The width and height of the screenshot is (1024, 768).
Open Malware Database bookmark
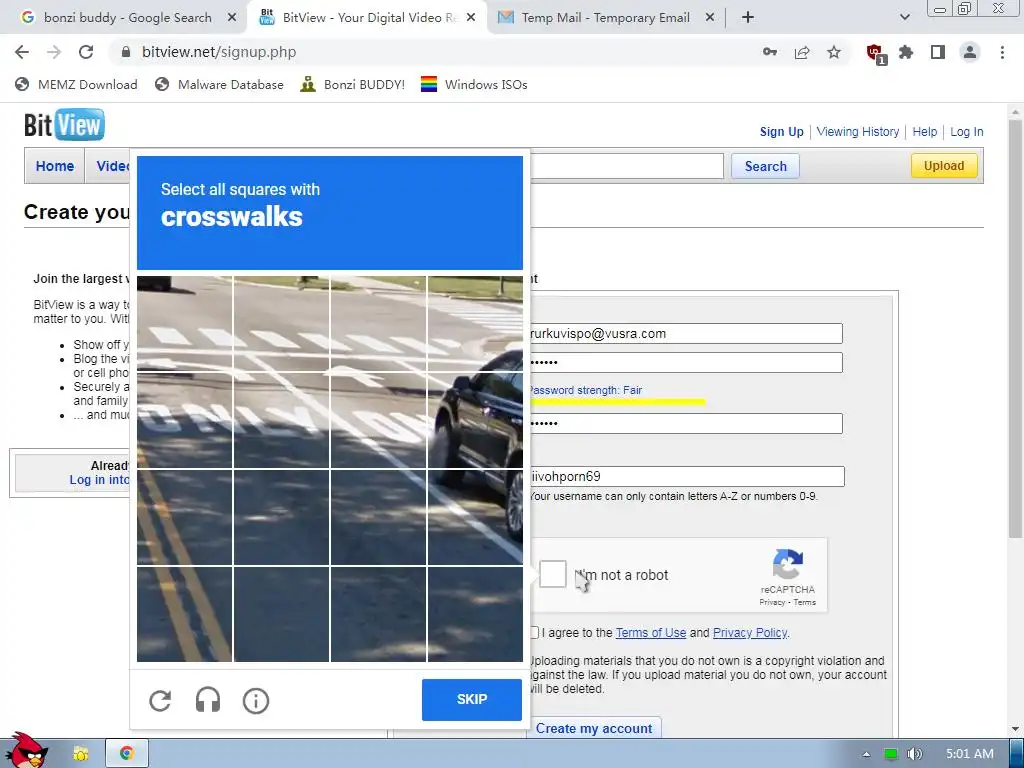point(219,84)
